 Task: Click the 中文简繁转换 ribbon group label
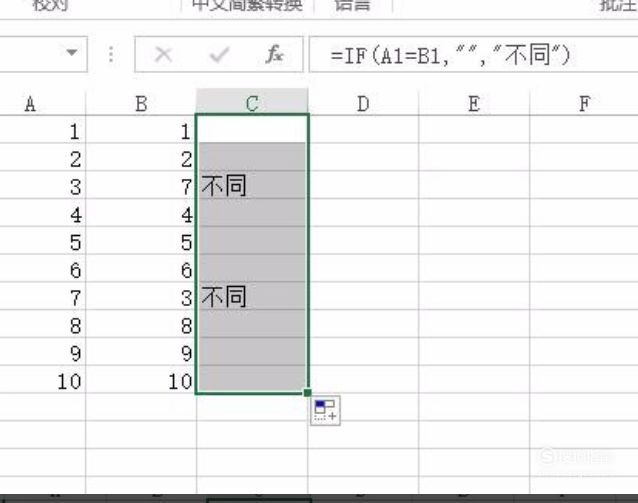[x=247, y=5]
